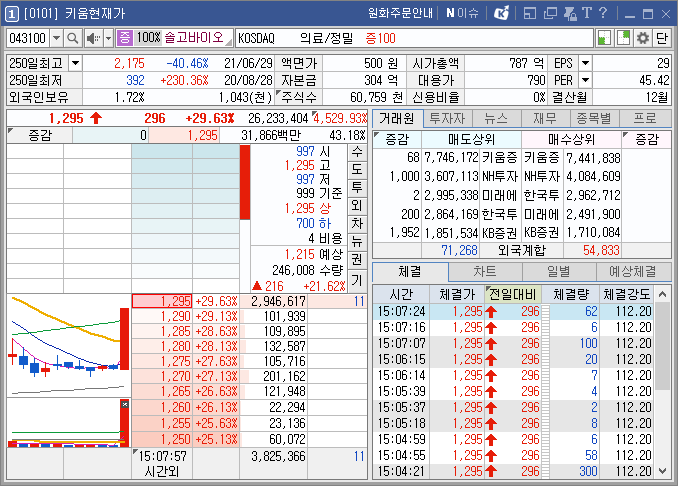Select the 1,295 ask price row
Viewport: 678px width, 486px height.
(249, 301)
